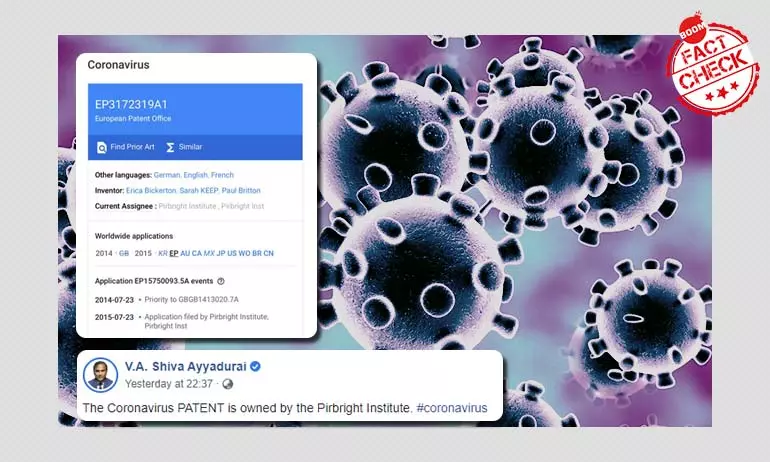The width and height of the screenshot is (770, 462).
Task: Select the BR worldwide application
Action: (x=257, y=253)
